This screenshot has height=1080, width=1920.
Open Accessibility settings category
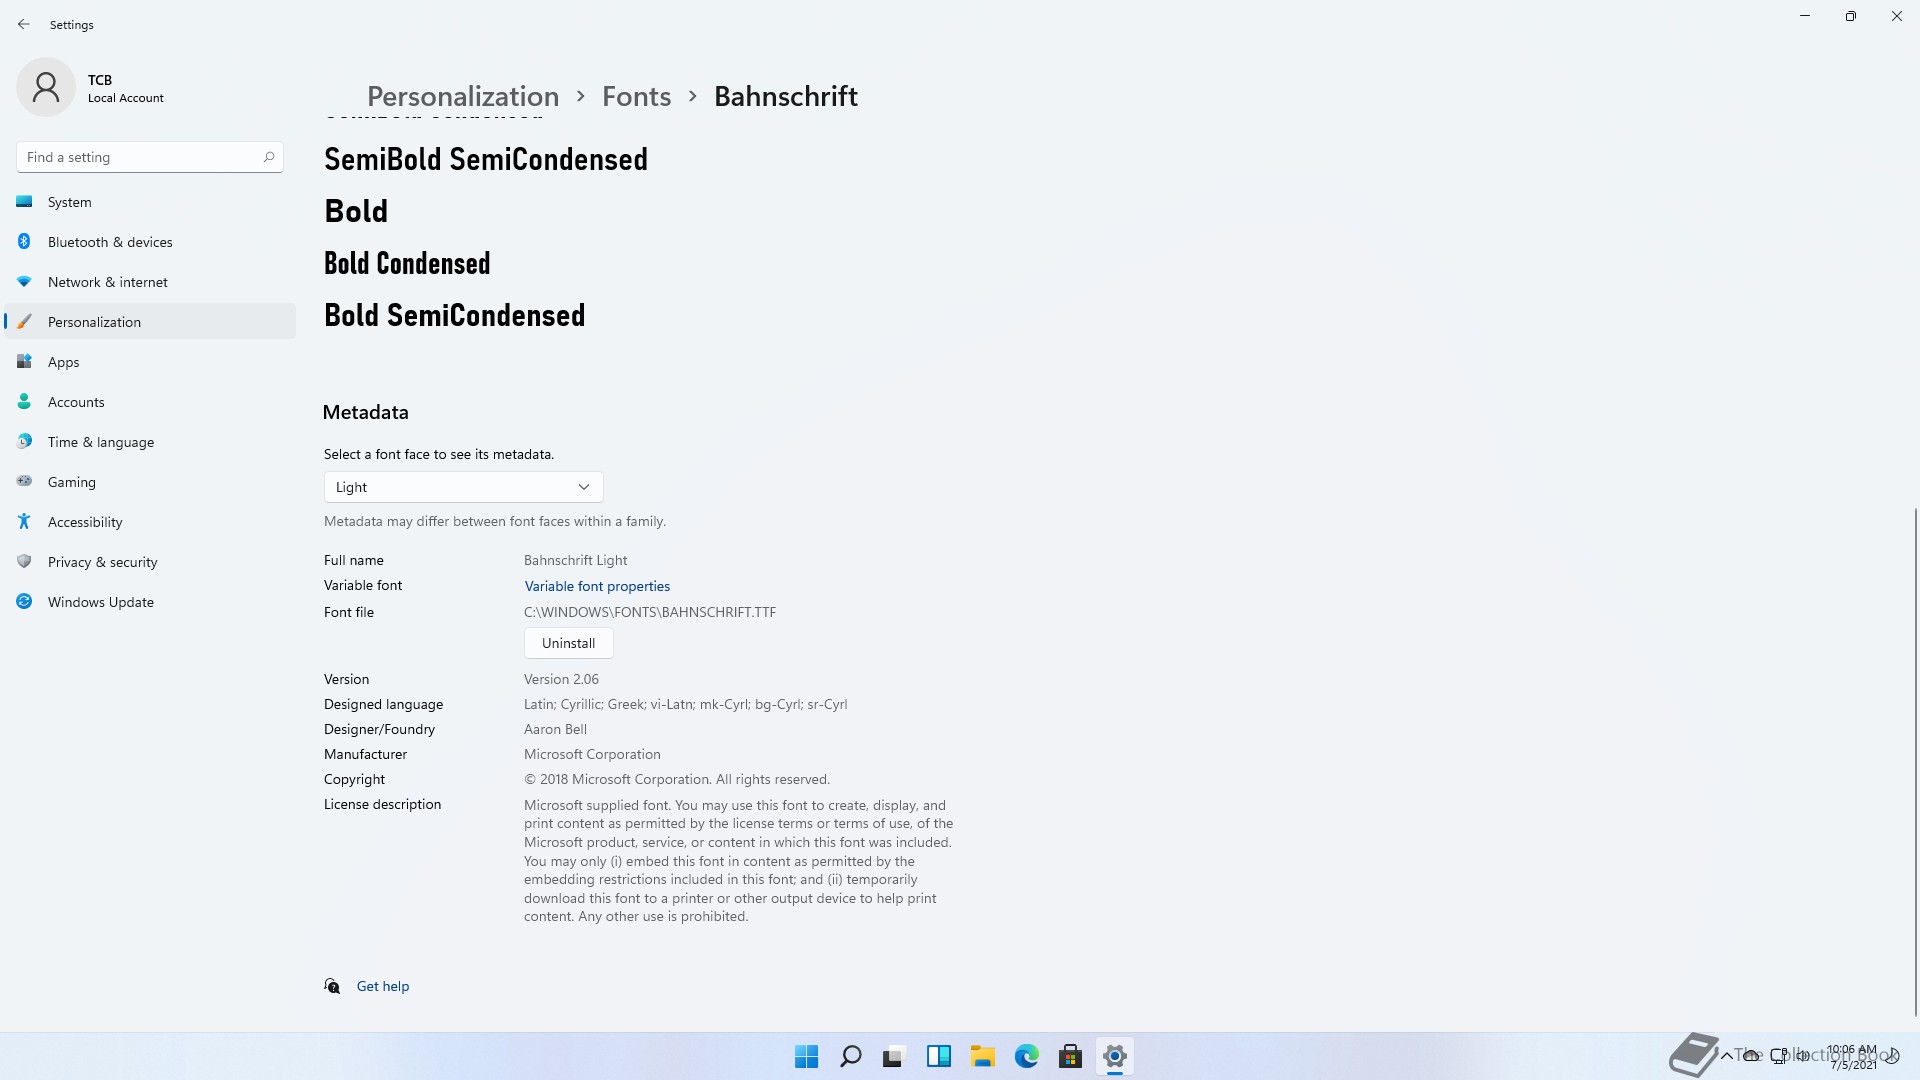click(x=150, y=522)
